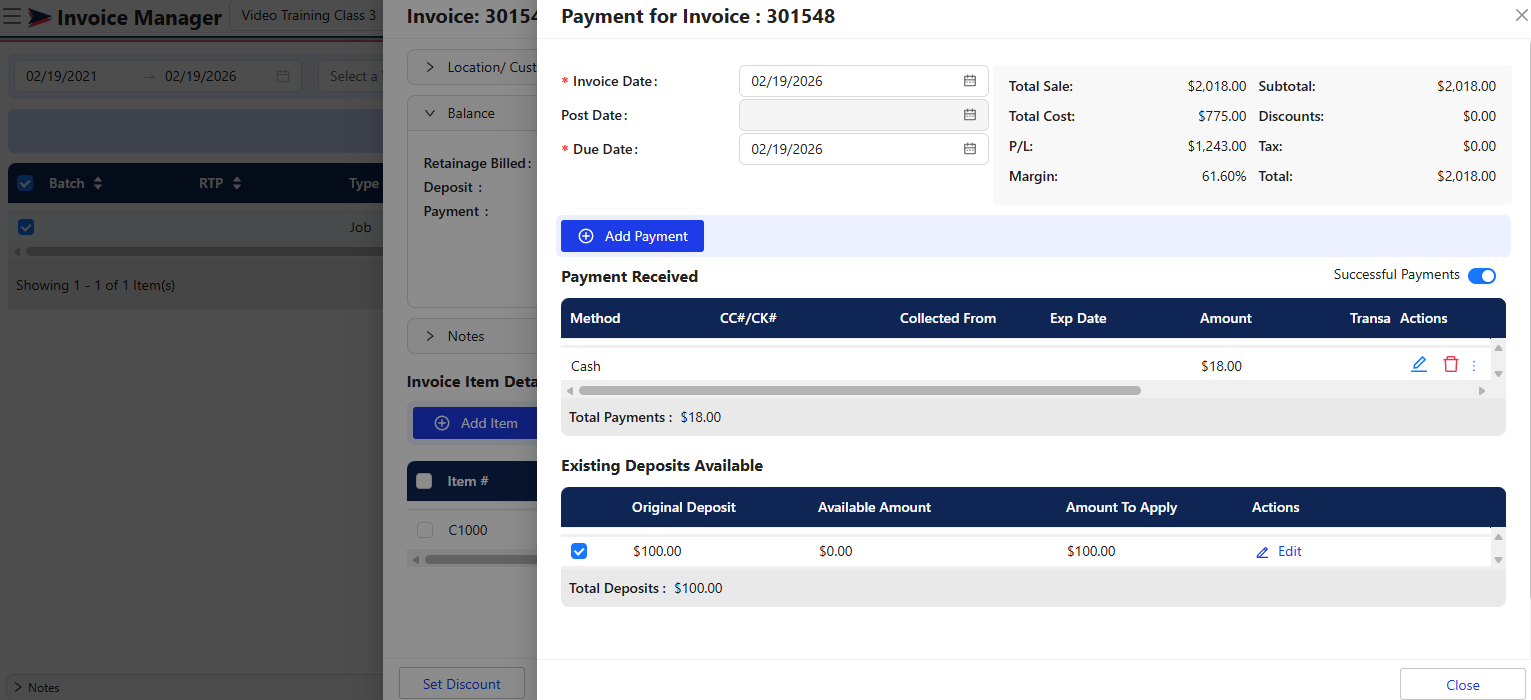Toggle the Successful Payments switch

pos(1481,276)
